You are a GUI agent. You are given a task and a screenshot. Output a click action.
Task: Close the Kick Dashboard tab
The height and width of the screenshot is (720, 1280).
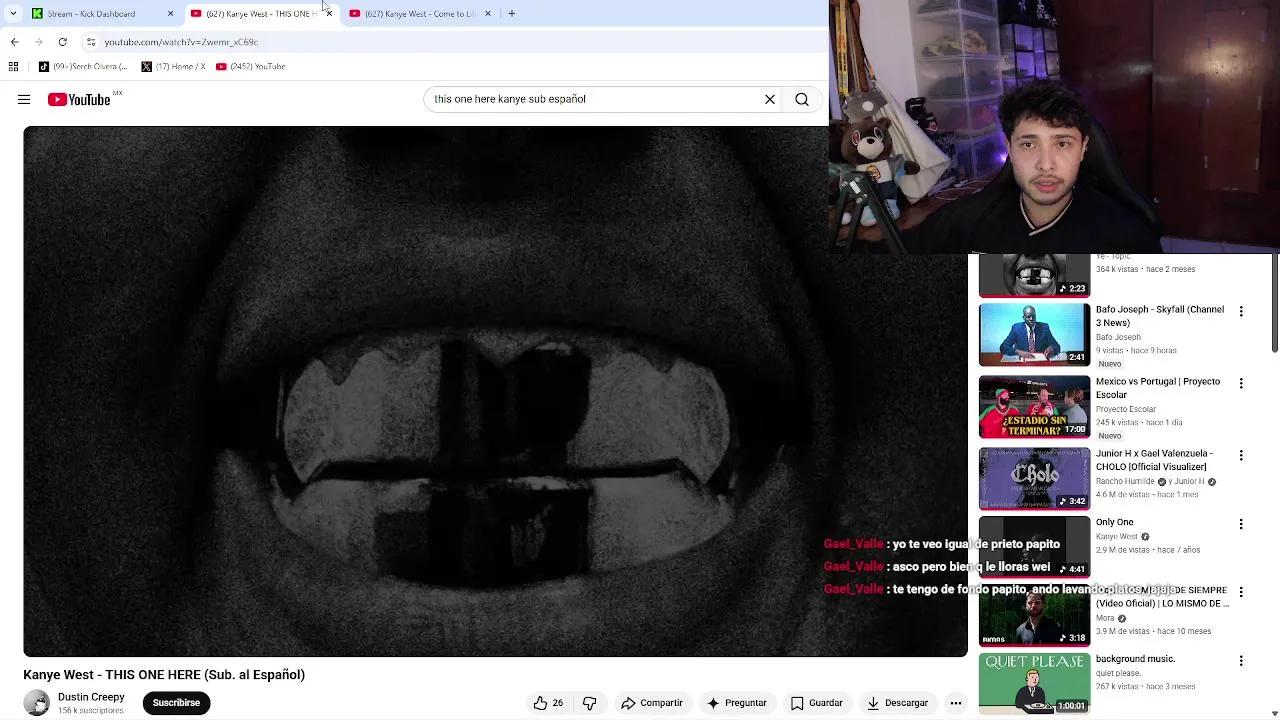tap(170, 14)
